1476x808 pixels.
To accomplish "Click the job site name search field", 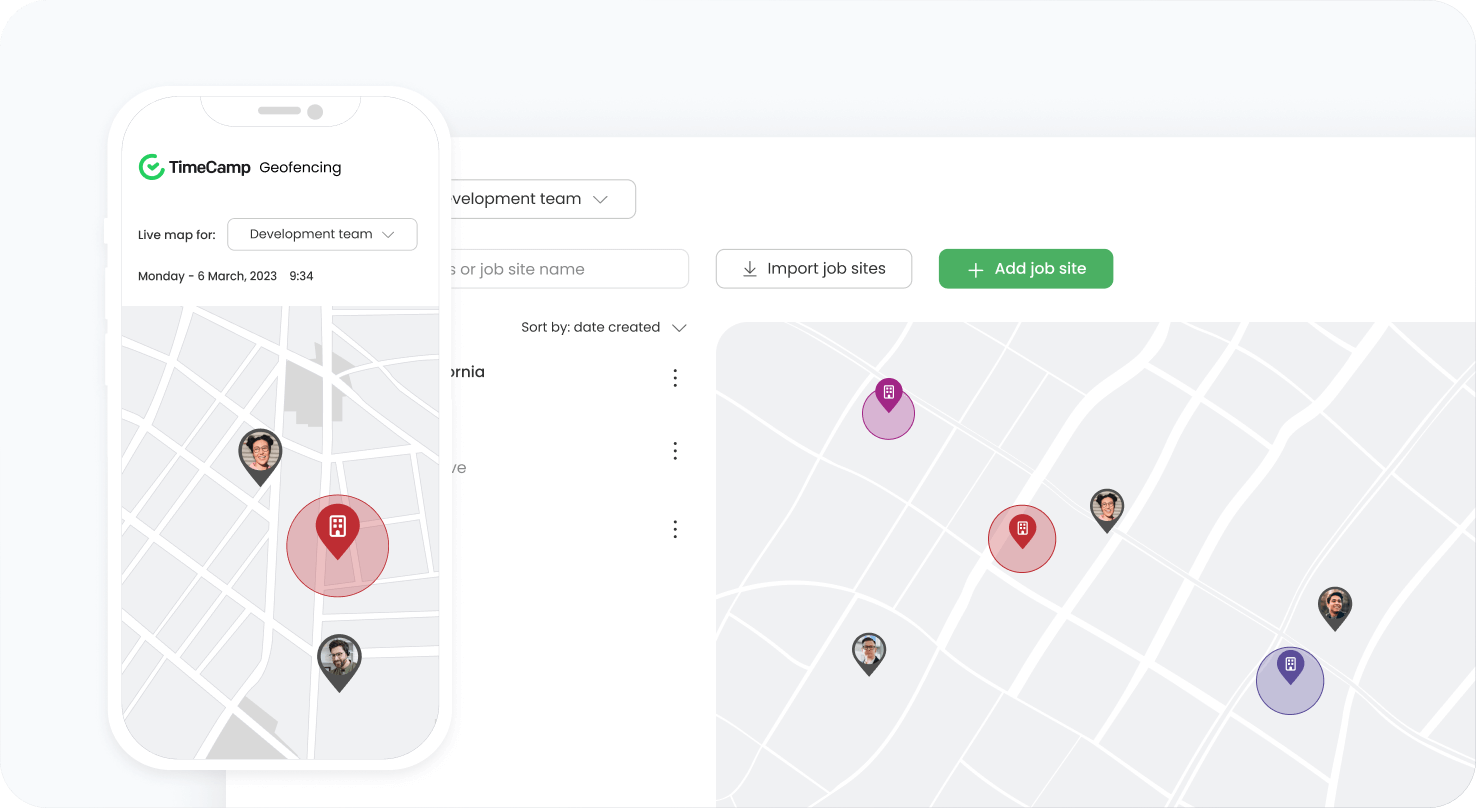I will click(x=565, y=269).
